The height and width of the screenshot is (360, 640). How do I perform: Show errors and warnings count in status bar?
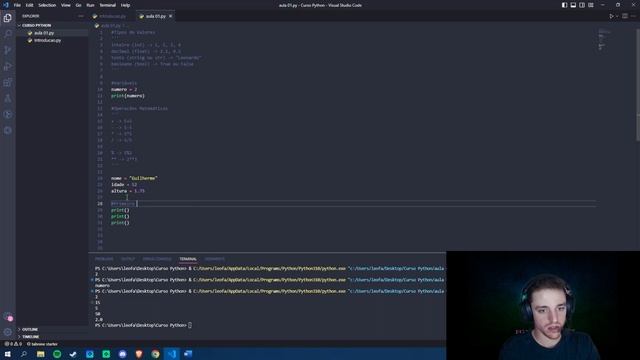pyautogui.click(x=13, y=344)
